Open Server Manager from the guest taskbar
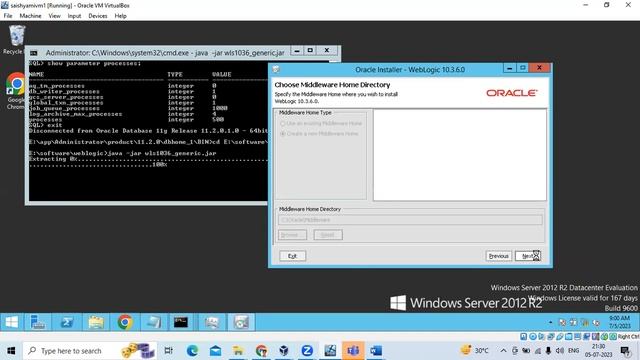 (38, 322)
